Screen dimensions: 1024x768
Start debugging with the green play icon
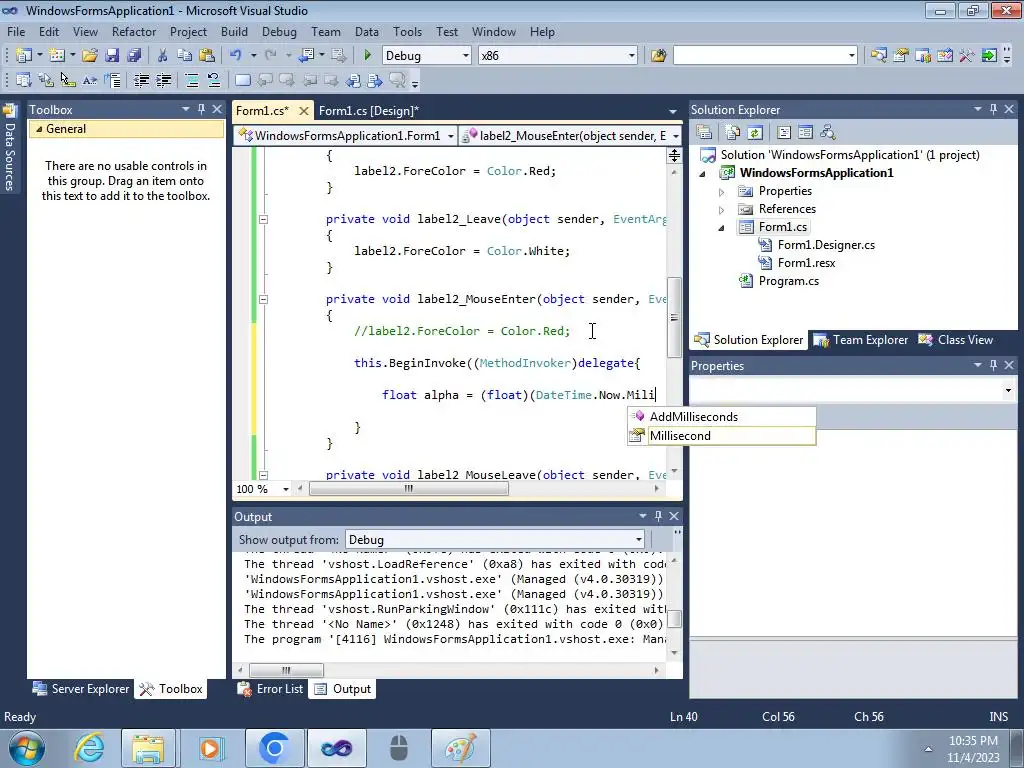367,56
